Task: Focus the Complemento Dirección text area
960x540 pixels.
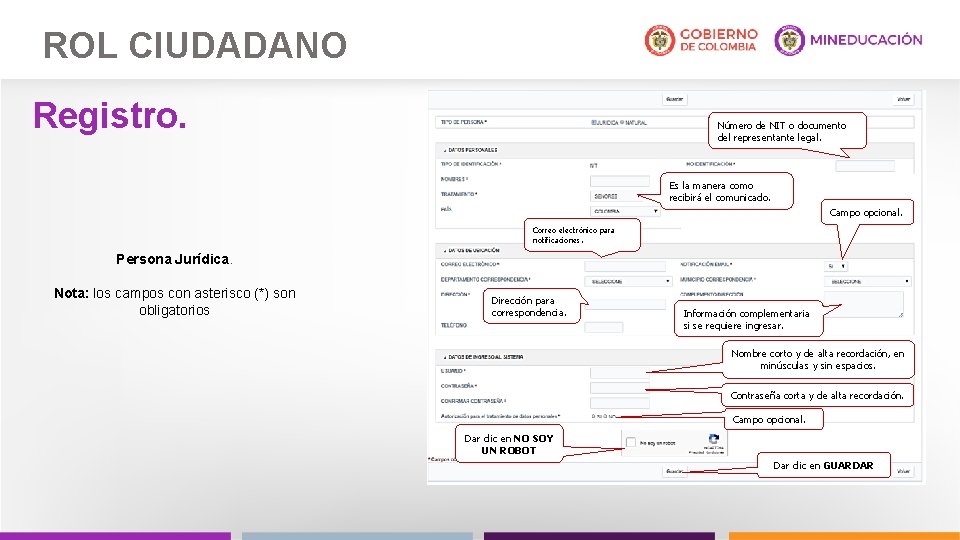Action: (x=863, y=304)
